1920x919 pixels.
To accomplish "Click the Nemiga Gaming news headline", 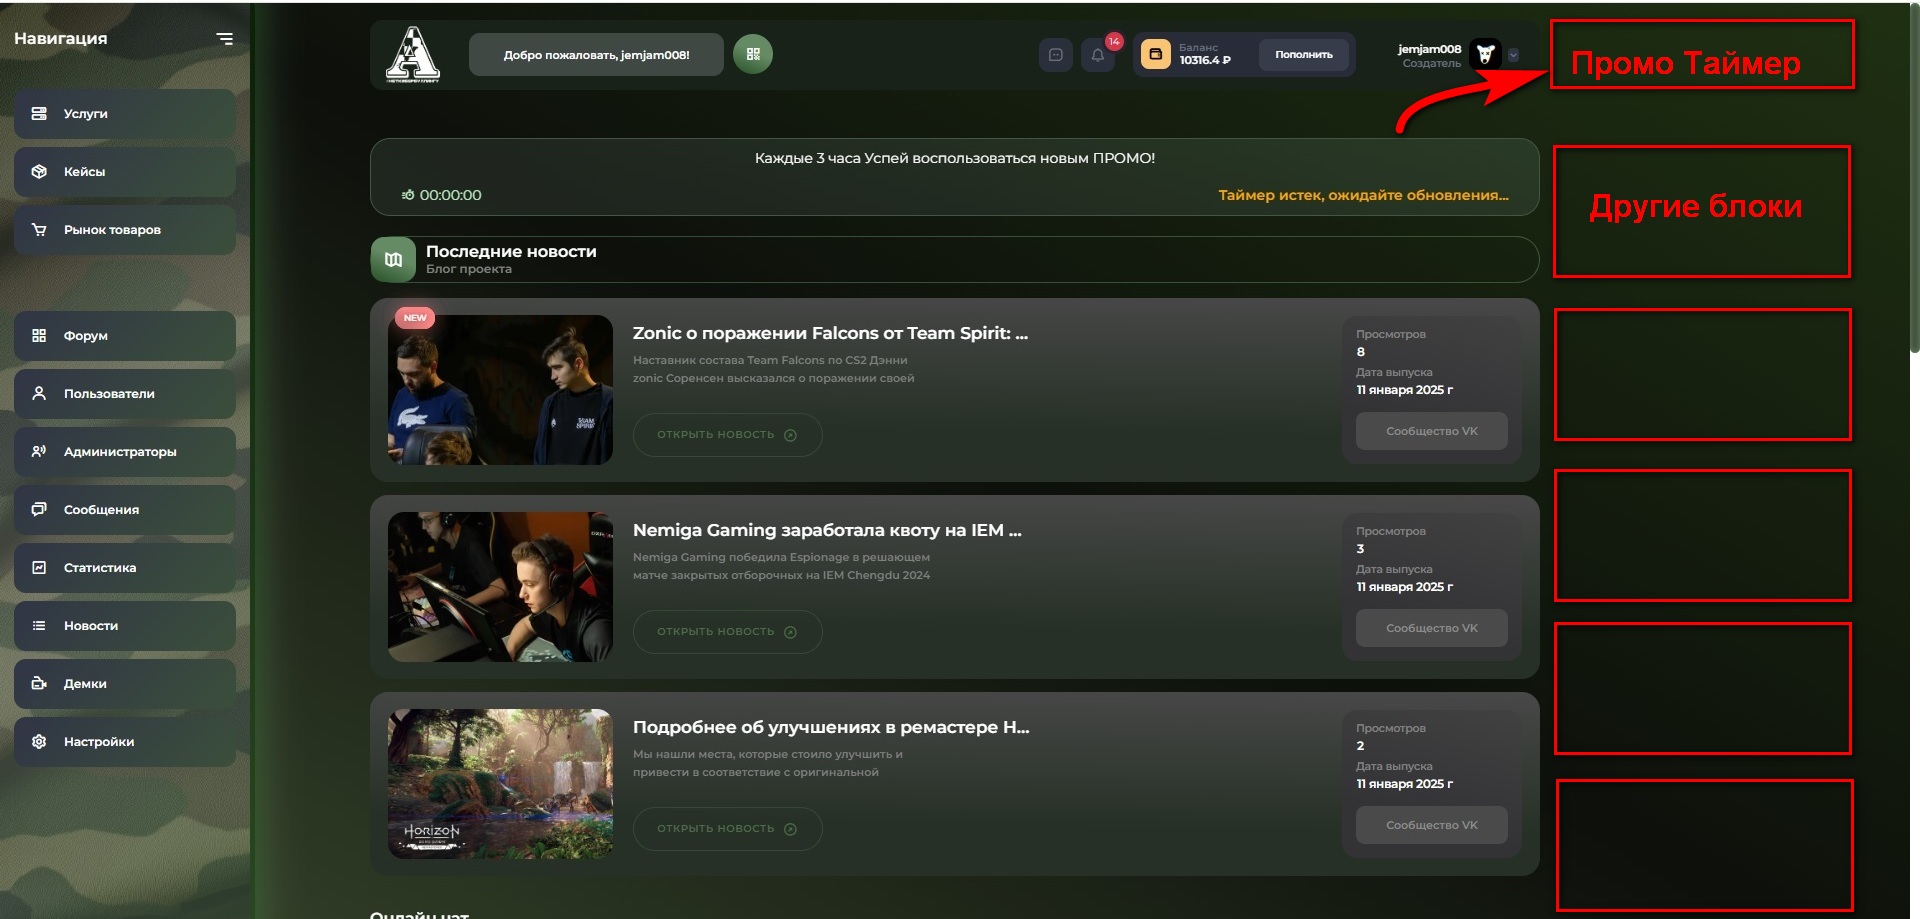I will pos(827,530).
